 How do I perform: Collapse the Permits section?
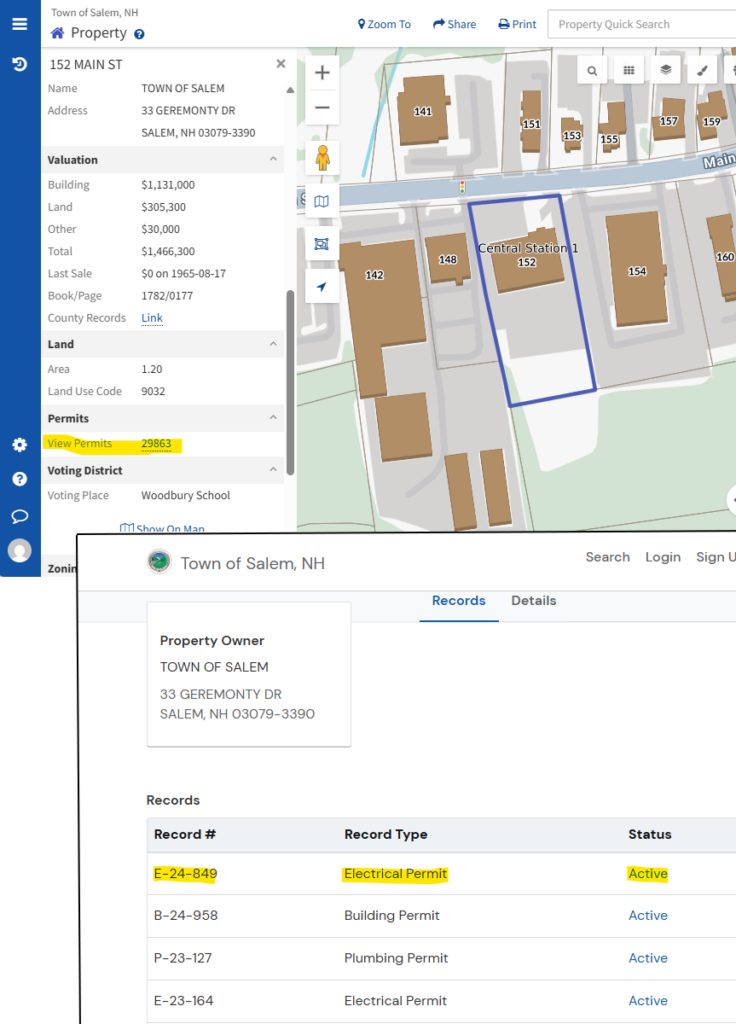pyautogui.click(x=273, y=418)
